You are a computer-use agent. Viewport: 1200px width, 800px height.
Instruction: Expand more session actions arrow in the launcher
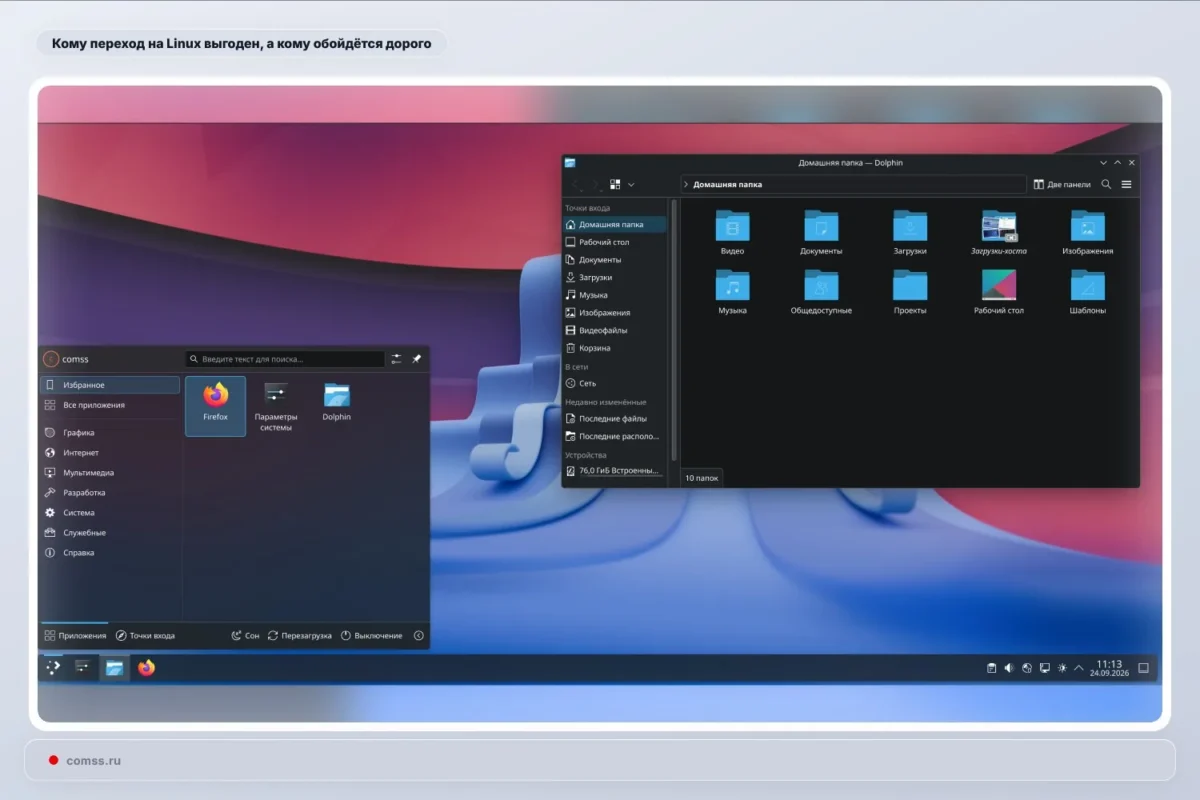pyautogui.click(x=419, y=635)
